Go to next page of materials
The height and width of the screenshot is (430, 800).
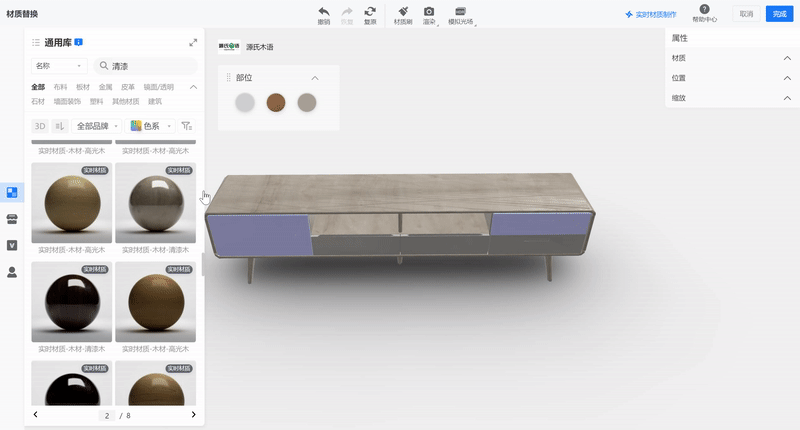pos(193,414)
